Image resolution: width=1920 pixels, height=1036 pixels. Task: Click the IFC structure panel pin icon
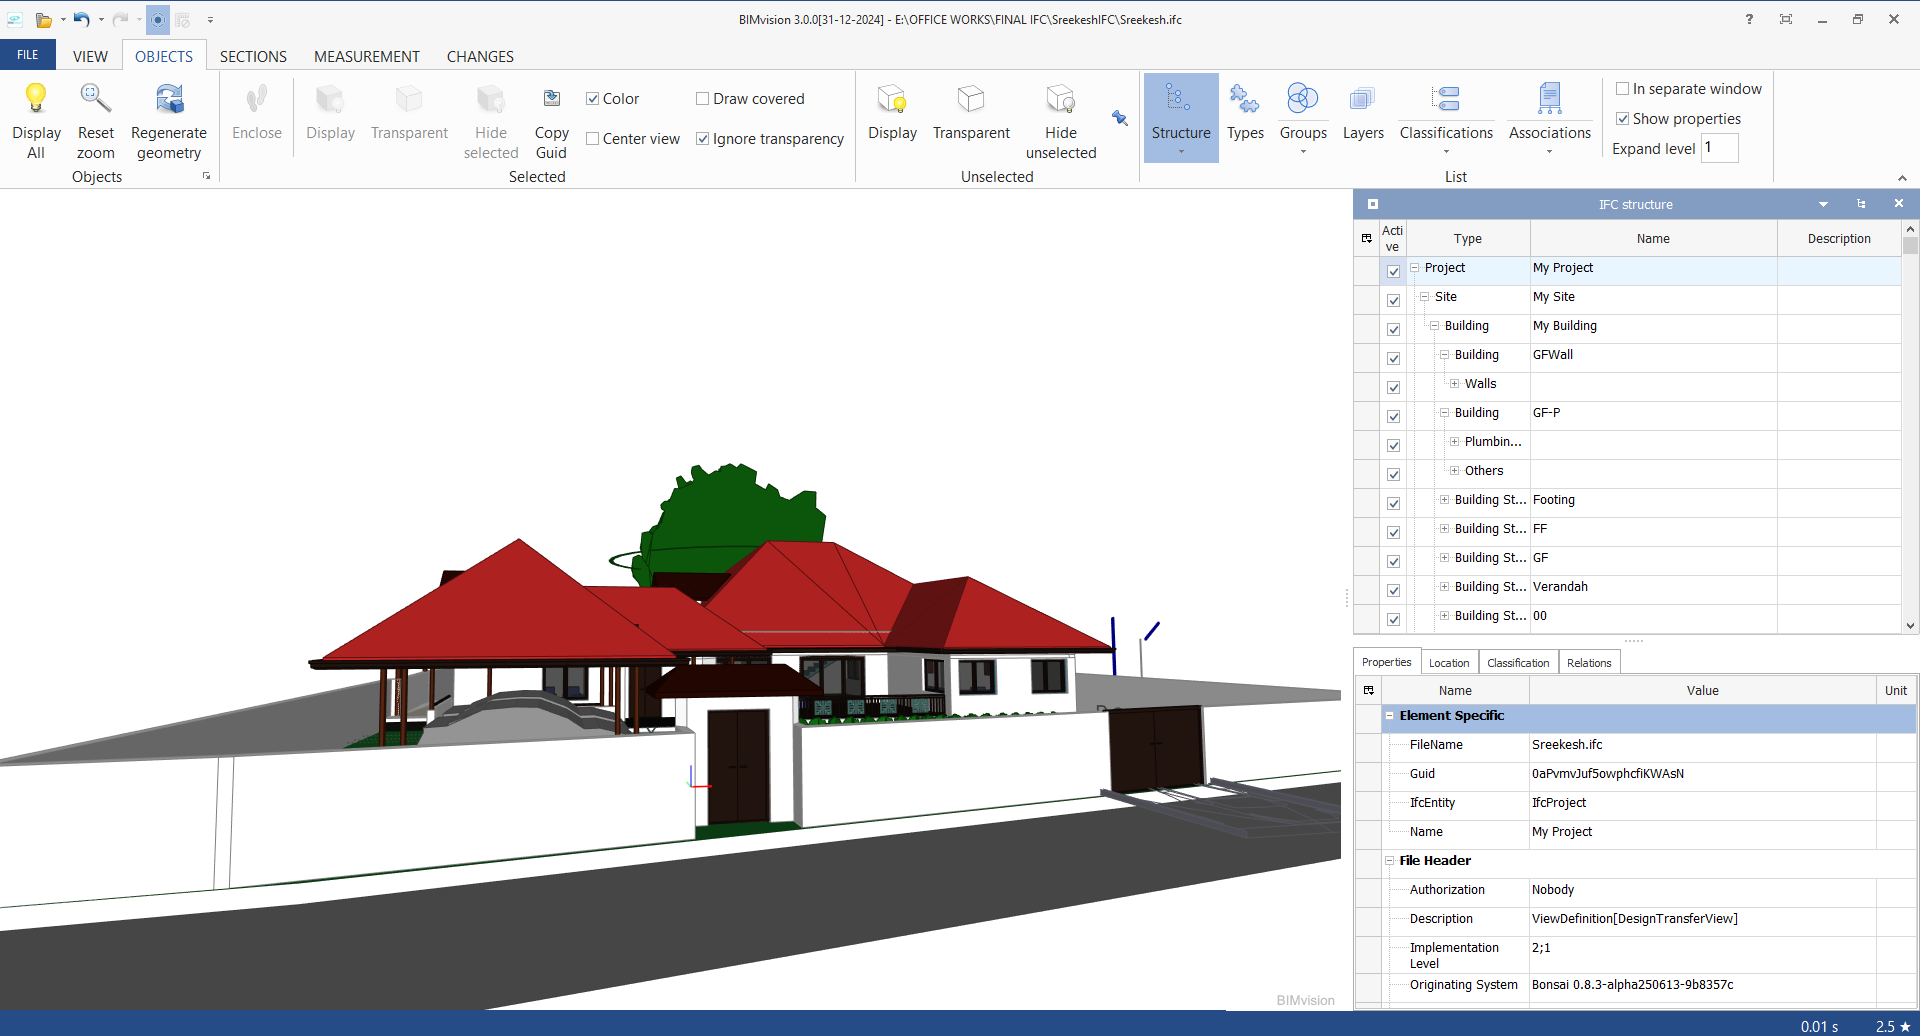(1861, 204)
